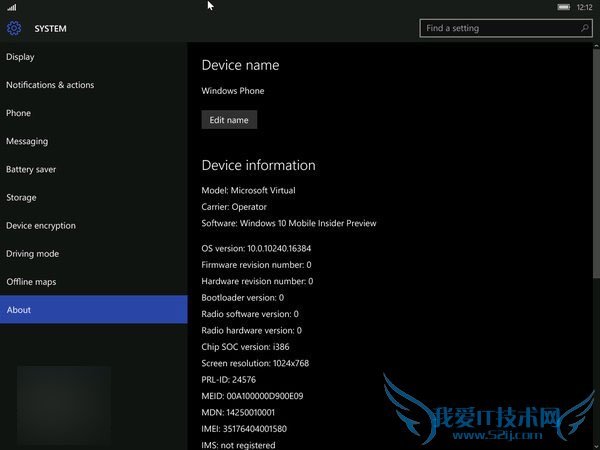Click Model: Microsoft Virtual line
The height and width of the screenshot is (450, 600).
click(x=248, y=190)
